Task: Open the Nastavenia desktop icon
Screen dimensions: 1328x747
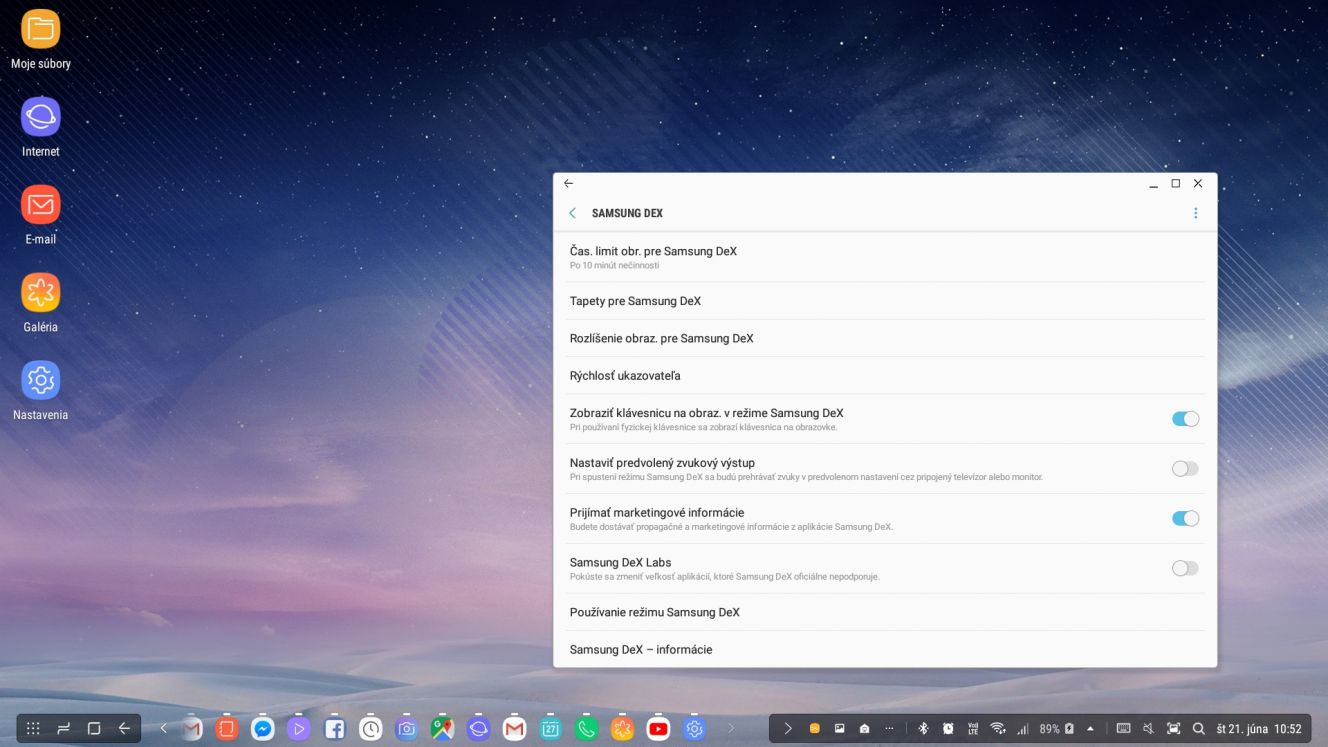Action: [40, 392]
